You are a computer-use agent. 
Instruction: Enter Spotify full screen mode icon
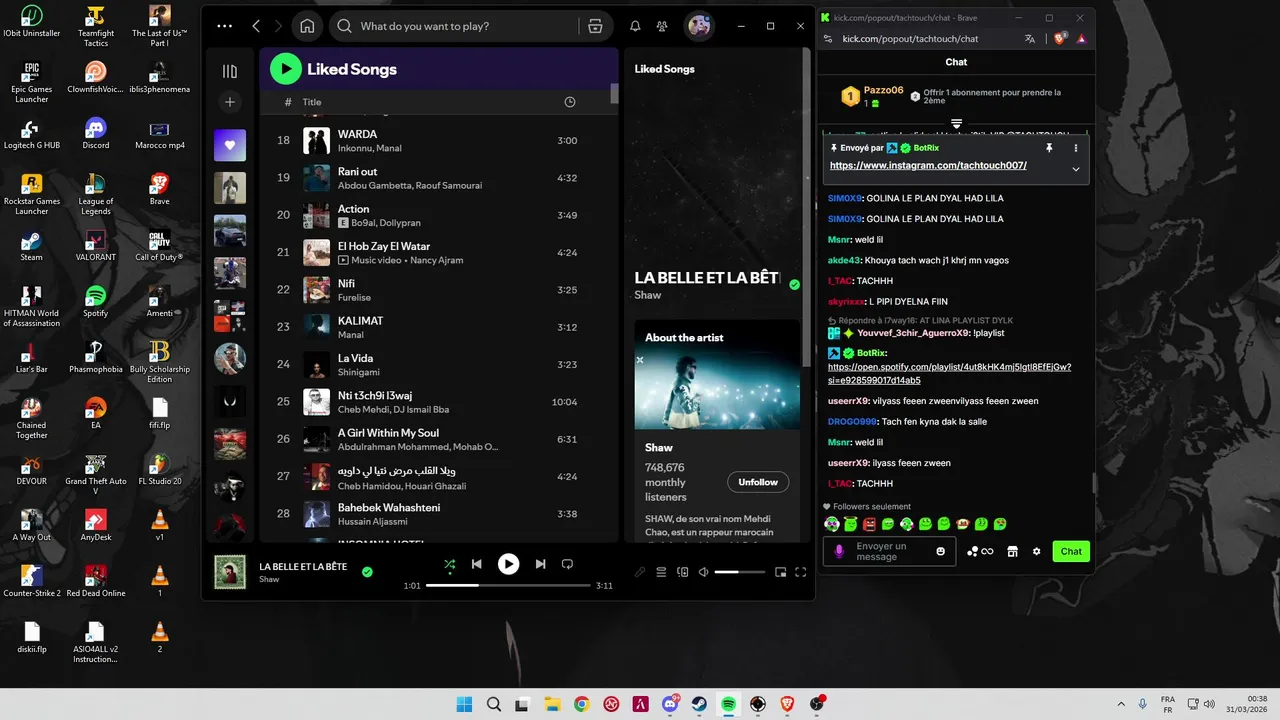(800, 572)
